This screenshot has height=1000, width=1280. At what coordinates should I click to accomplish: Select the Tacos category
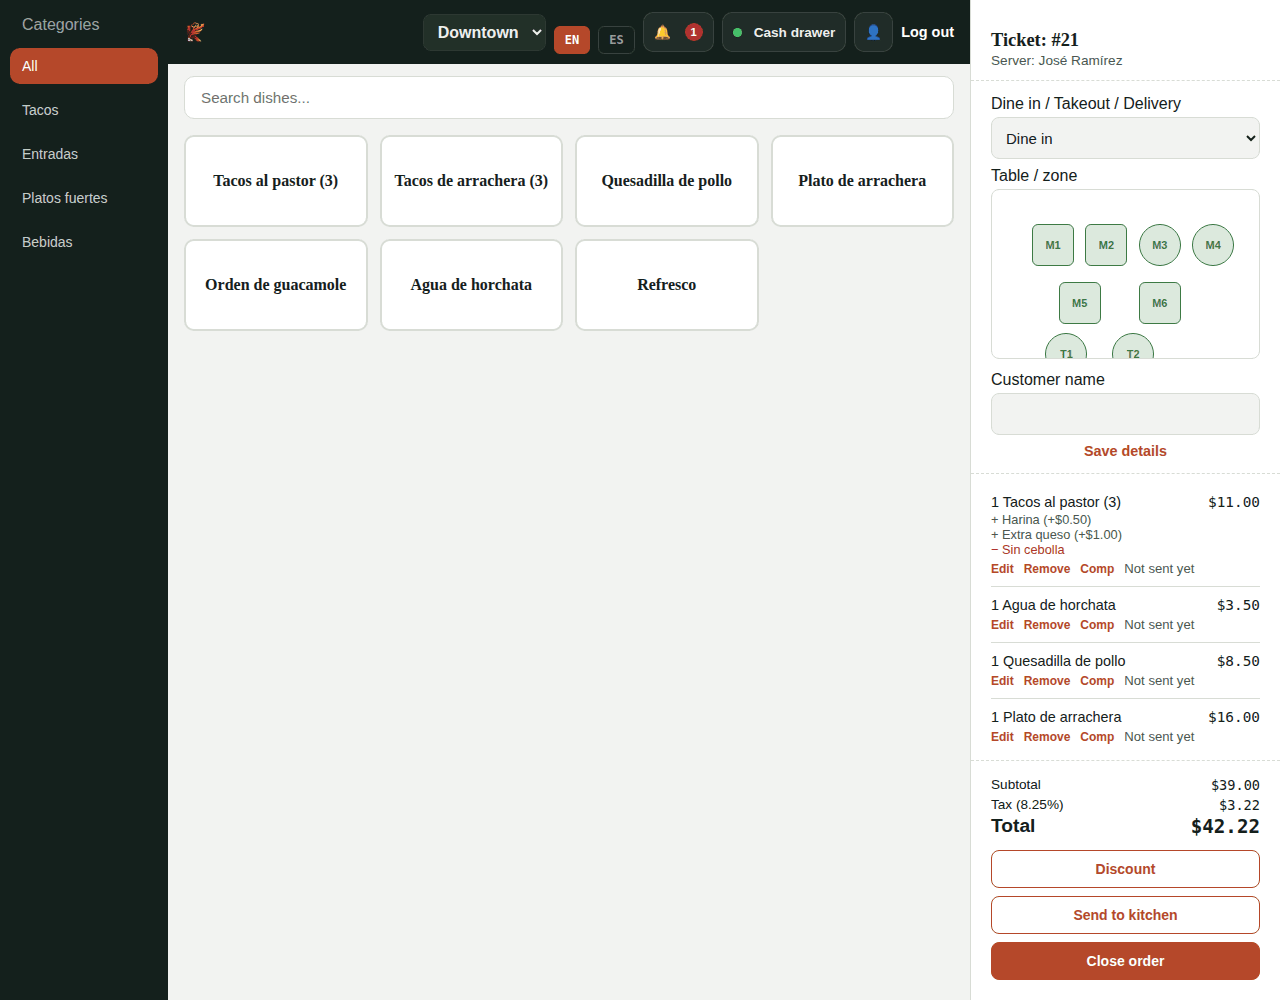[x=84, y=110]
